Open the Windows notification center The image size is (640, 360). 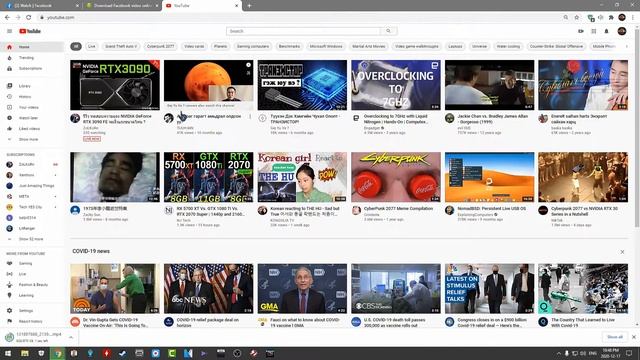click(629, 353)
